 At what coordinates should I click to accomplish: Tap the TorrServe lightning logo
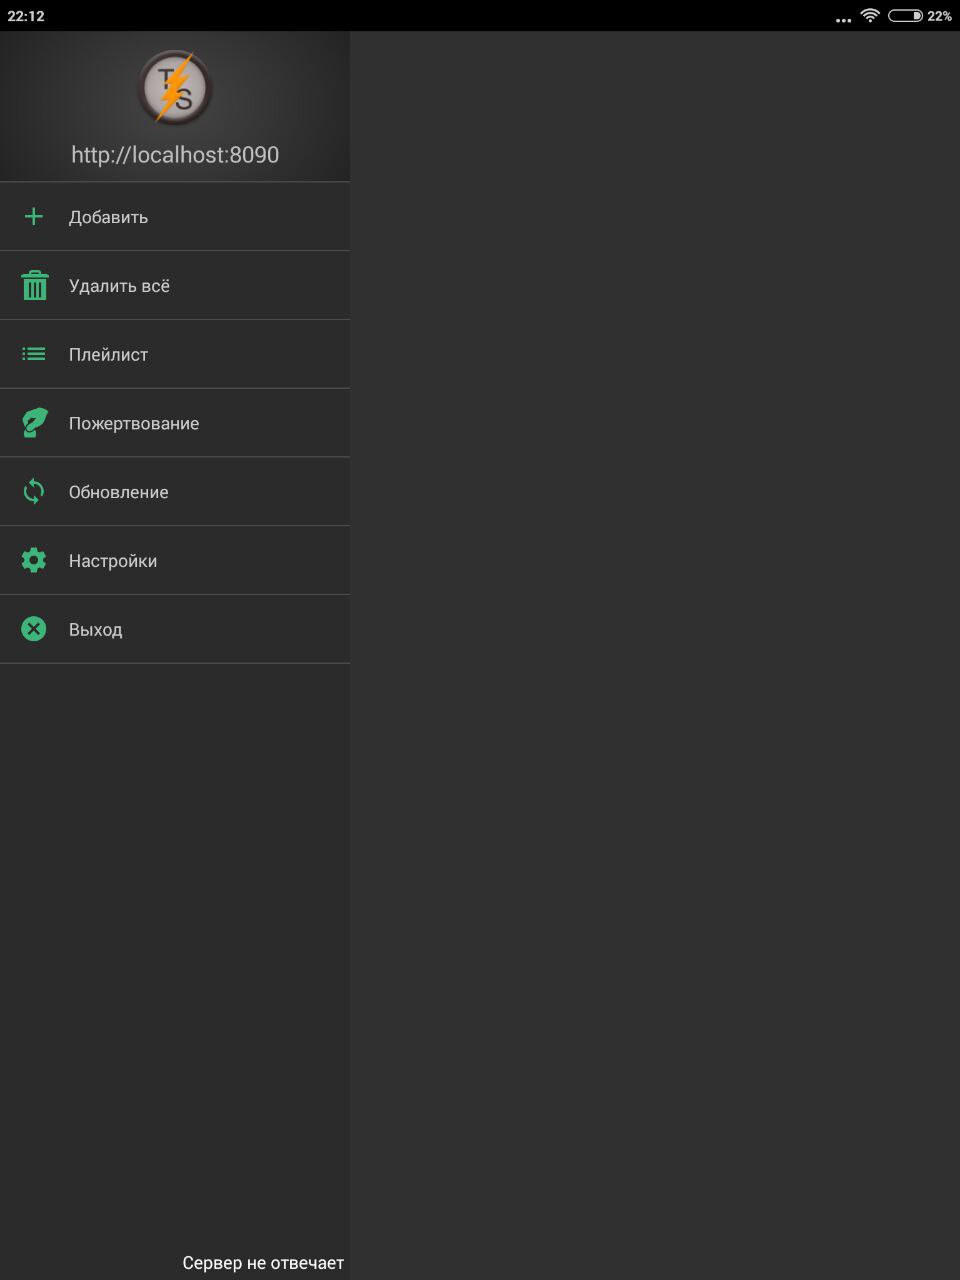point(175,88)
